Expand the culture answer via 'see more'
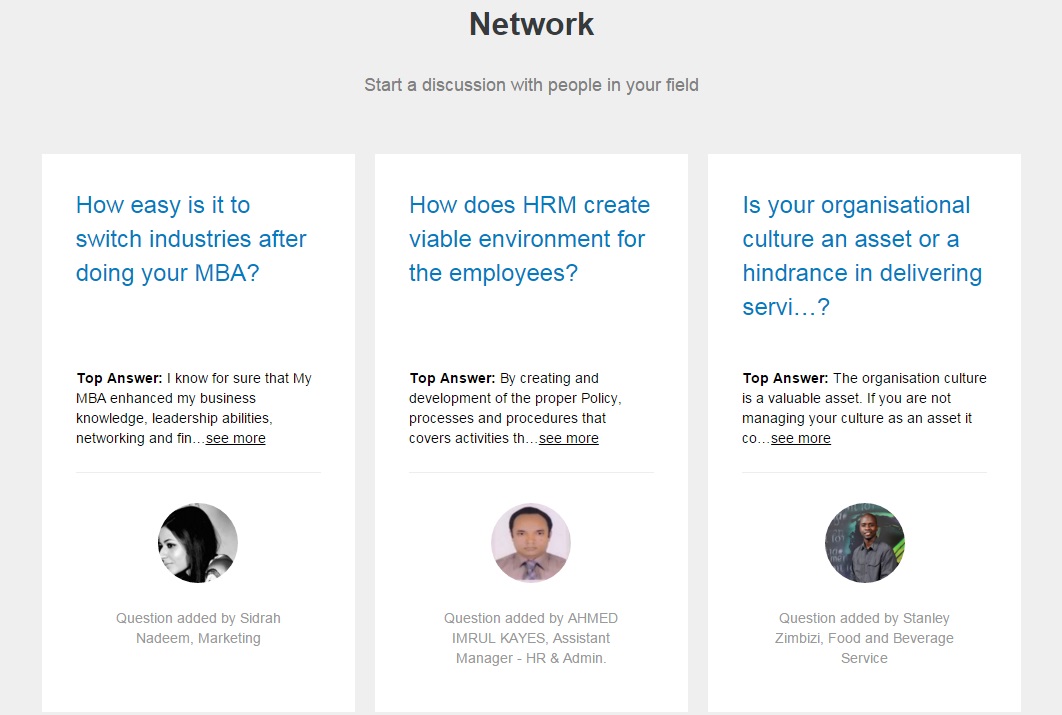The image size is (1062, 715). click(800, 438)
